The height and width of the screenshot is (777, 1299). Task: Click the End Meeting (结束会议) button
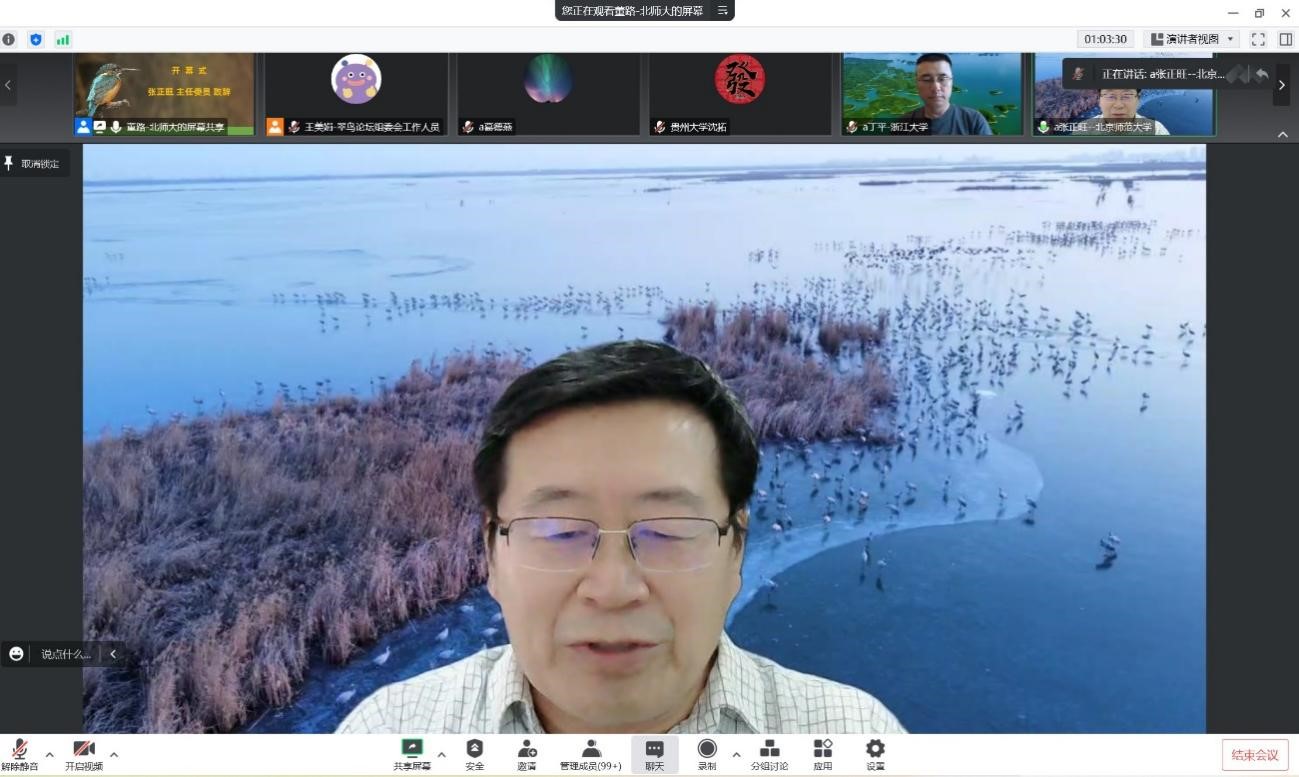coord(1254,755)
